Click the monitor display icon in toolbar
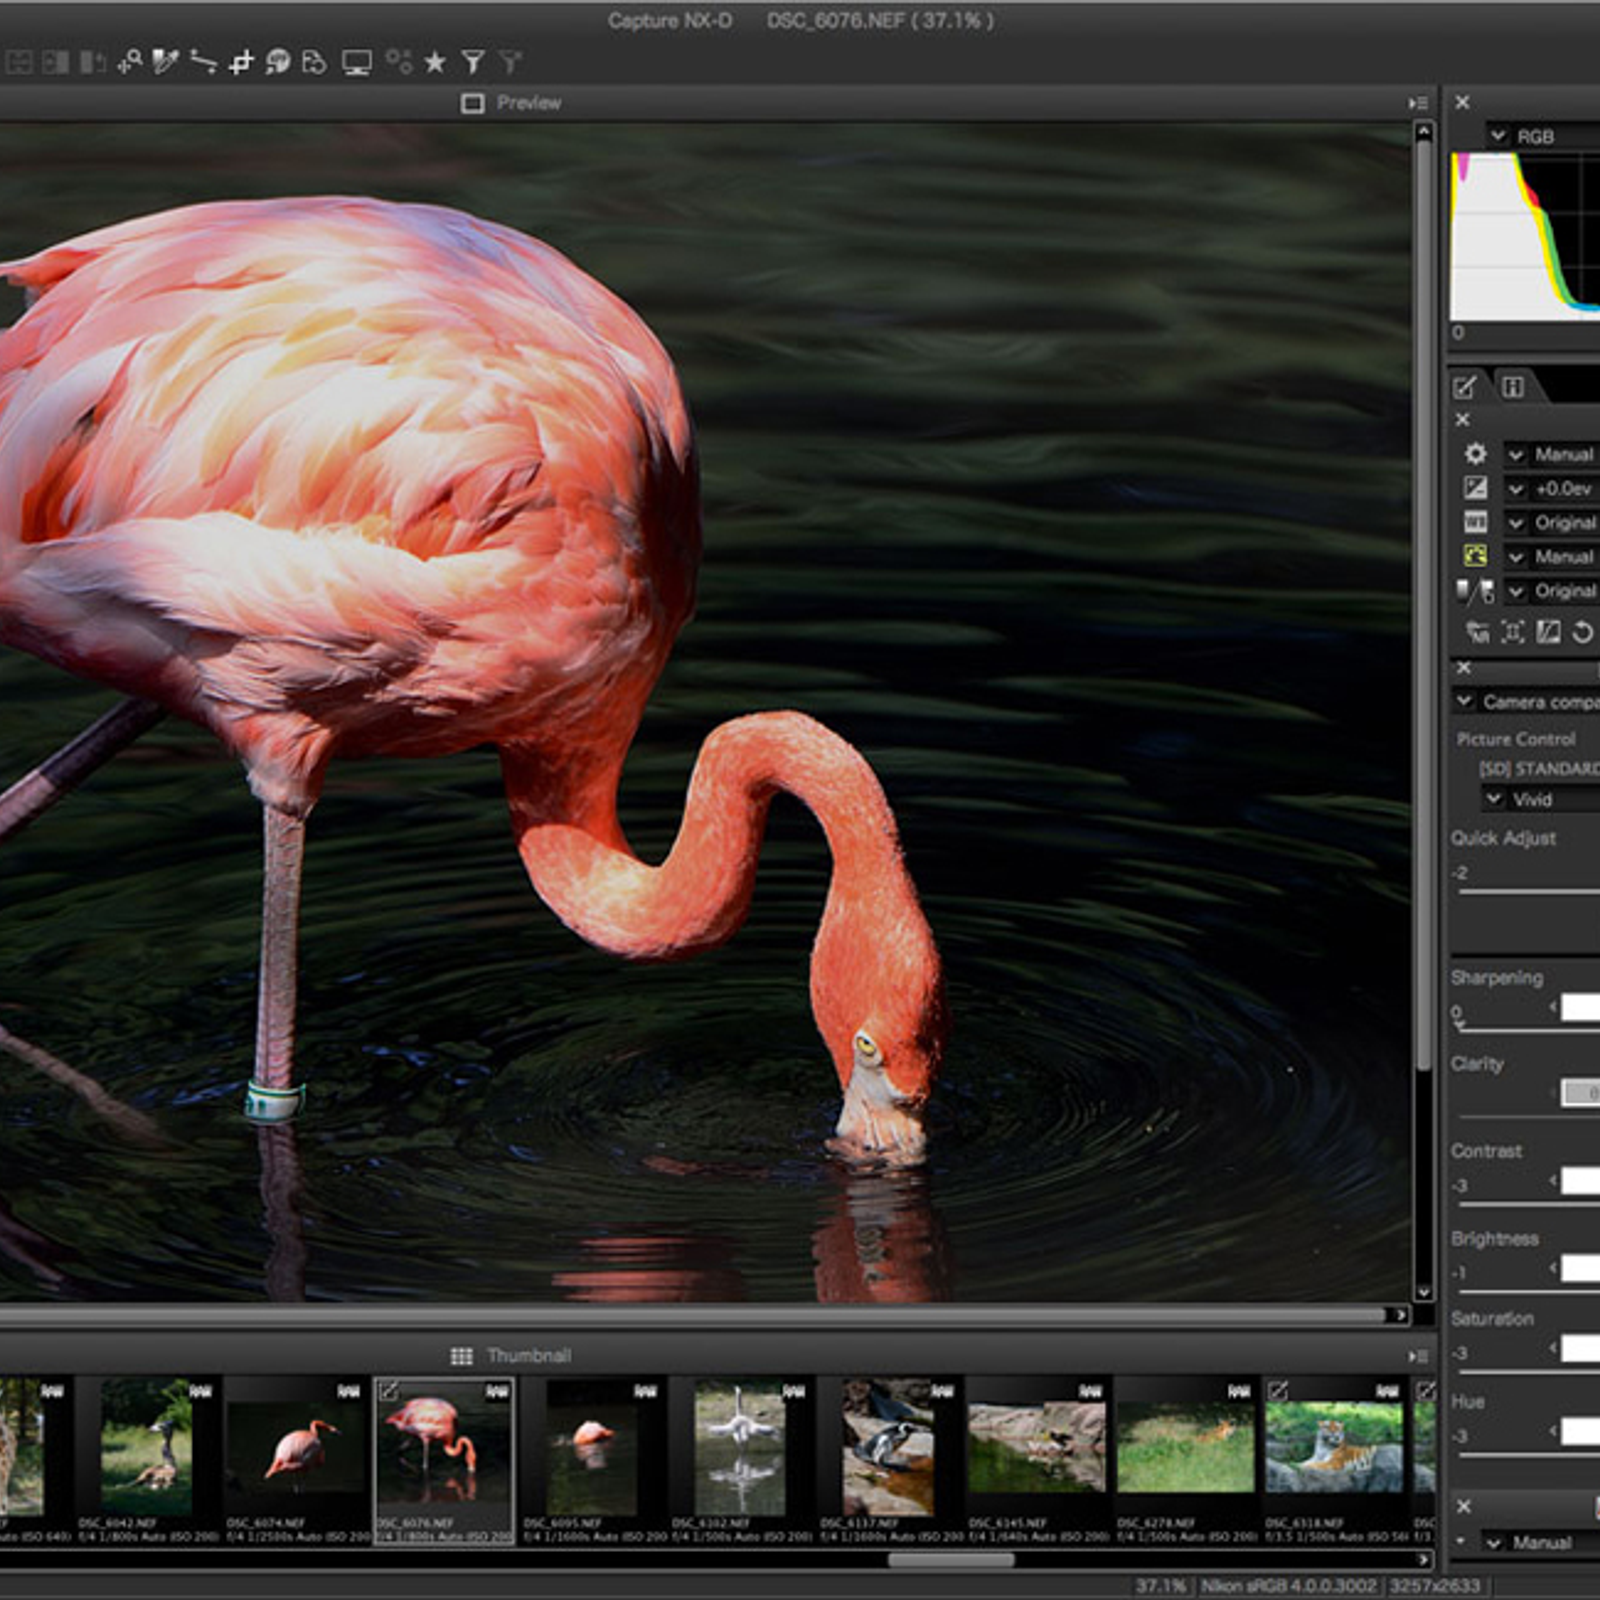This screenshot has height=1600, width=1600. point(356,63)
